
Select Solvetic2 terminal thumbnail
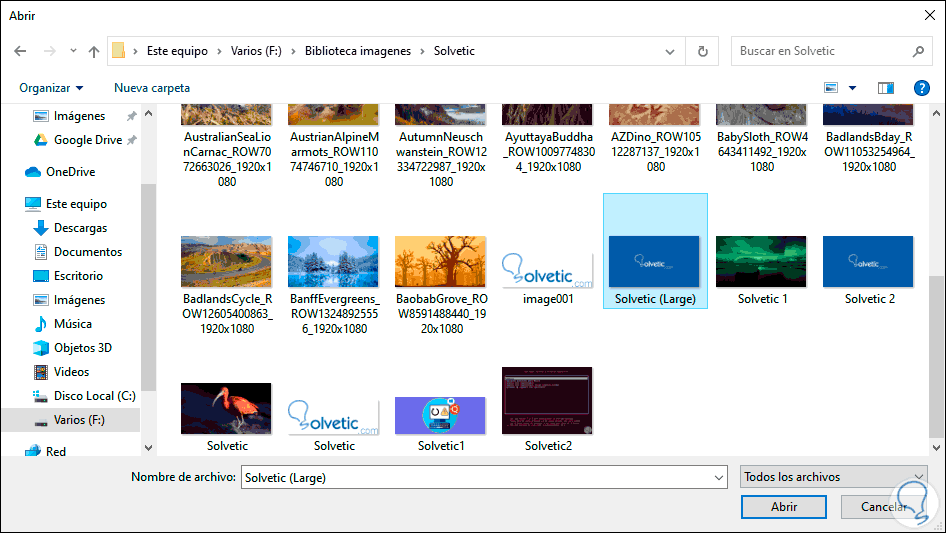547,401
